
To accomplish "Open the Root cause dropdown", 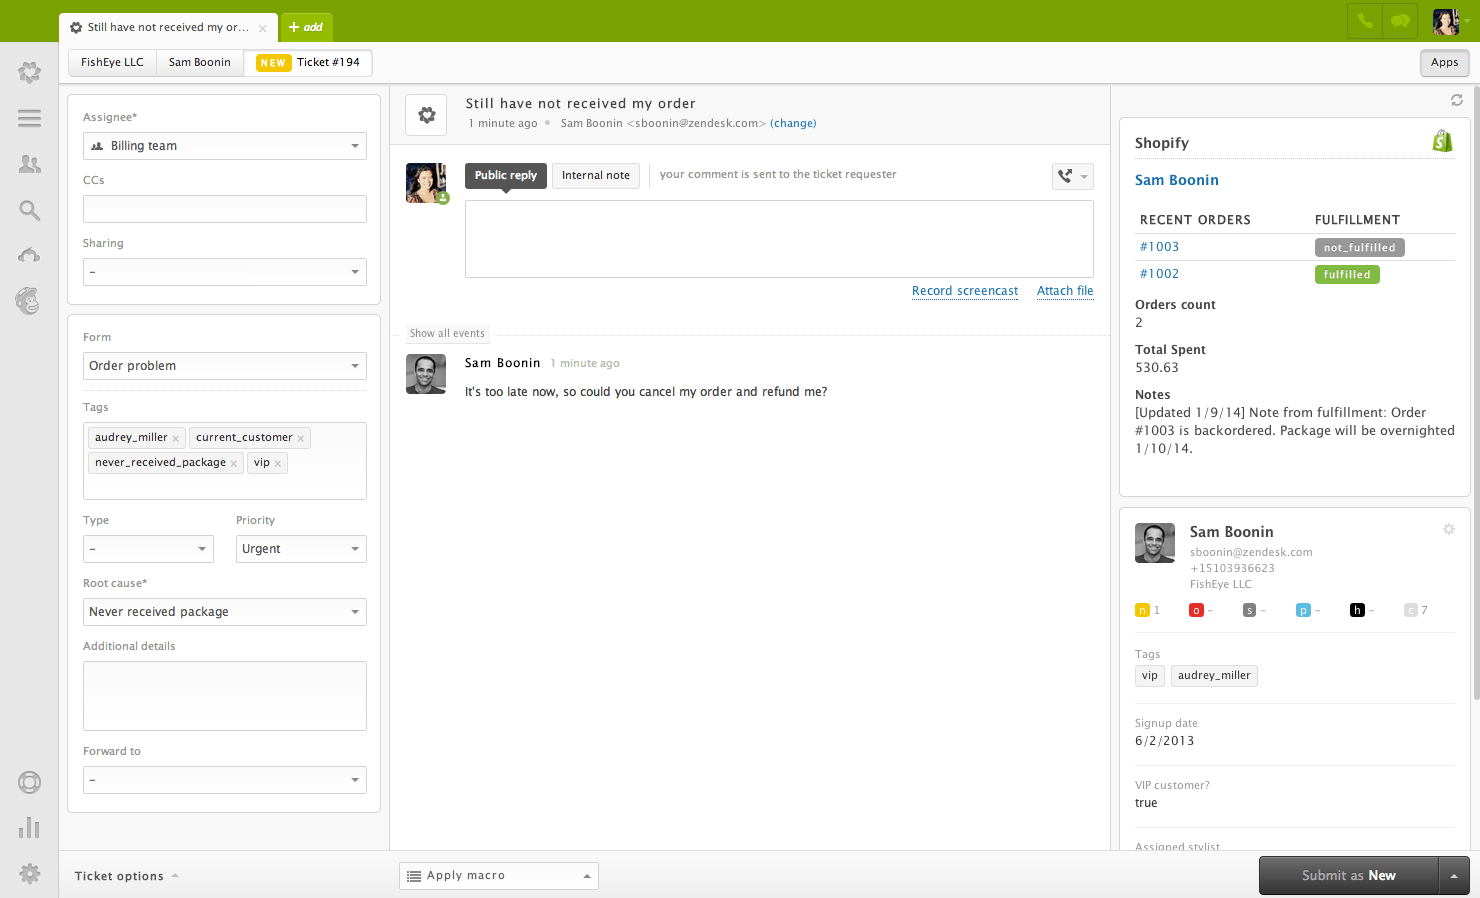I will click(224, 611).
